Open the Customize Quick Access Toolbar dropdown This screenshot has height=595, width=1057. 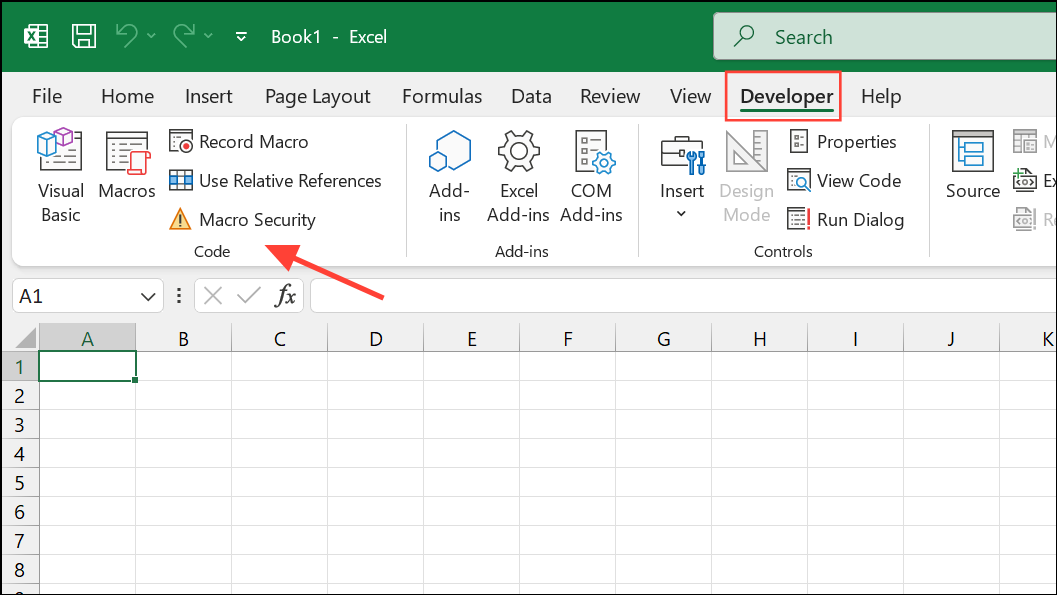tap(241, 37)
